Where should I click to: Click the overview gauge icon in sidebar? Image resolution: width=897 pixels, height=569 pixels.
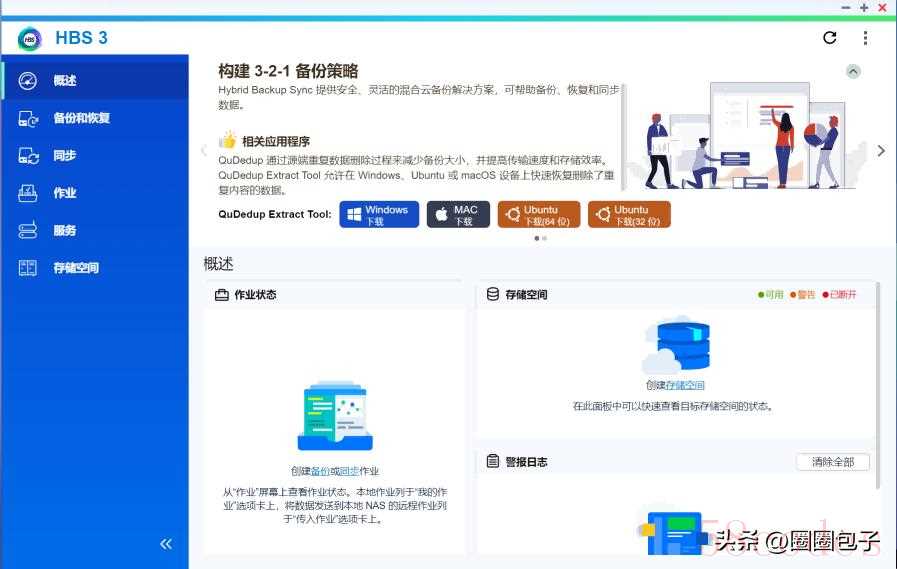27,81
